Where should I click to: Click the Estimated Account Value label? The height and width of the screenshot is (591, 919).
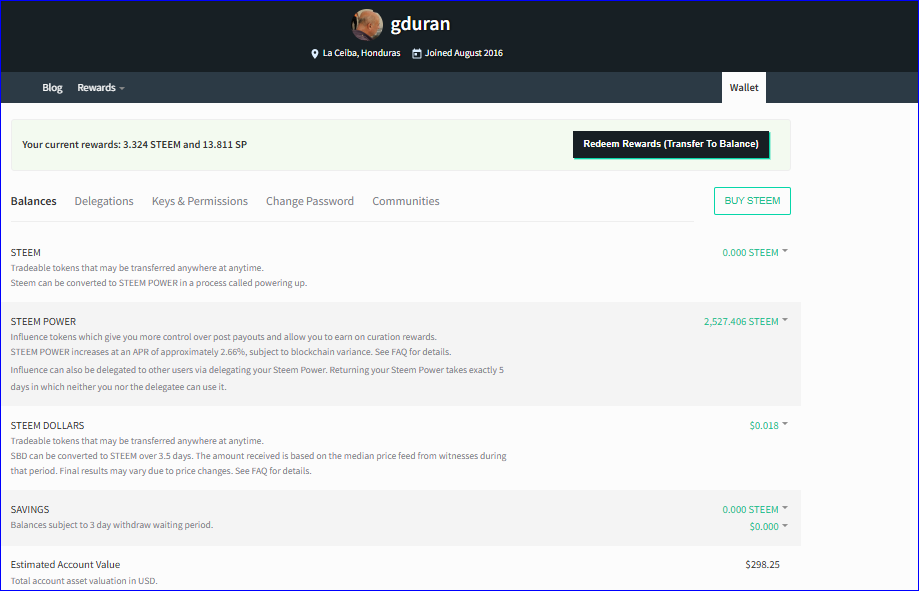coord(65,564)
